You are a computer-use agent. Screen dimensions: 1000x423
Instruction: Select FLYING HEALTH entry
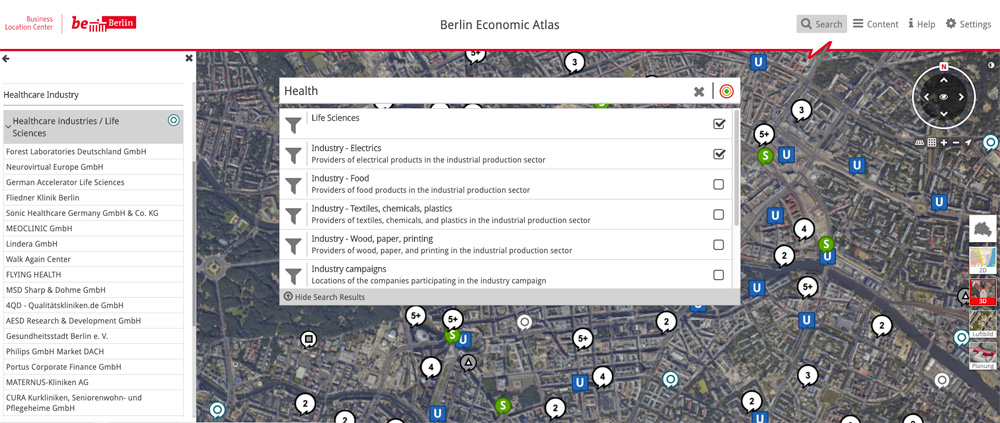coord(93,275)
